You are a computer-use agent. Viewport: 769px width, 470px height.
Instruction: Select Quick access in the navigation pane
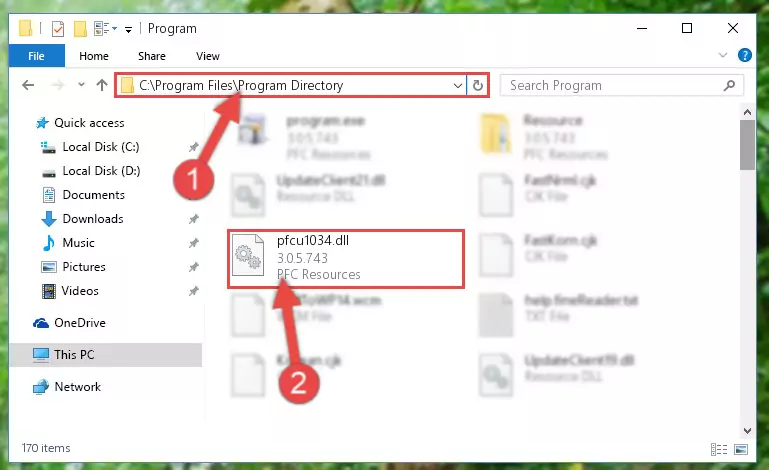pyautogui.click(x=89, y=123)
